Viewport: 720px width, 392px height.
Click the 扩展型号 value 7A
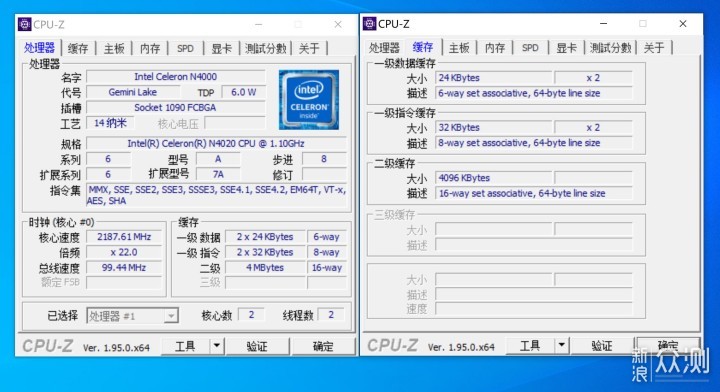coord(218,174)
